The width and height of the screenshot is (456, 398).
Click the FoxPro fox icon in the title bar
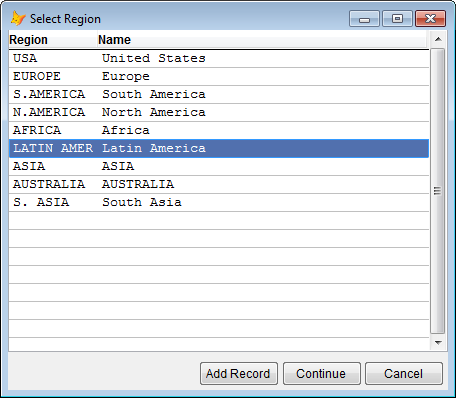18,19
